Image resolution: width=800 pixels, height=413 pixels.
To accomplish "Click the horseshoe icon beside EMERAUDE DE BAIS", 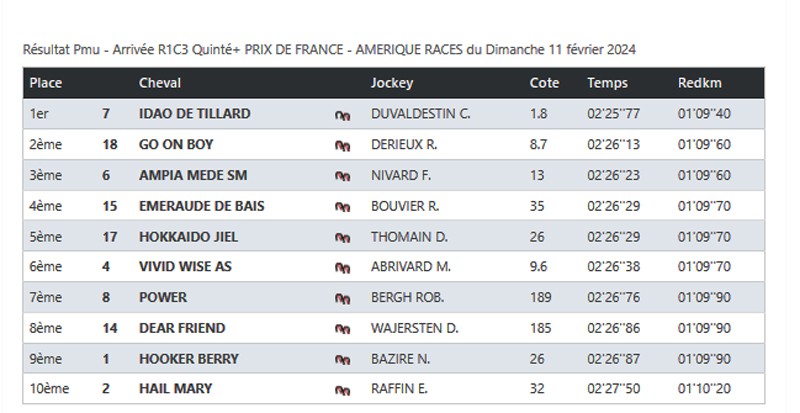I will pyautogui.click(x=343, y=207).
